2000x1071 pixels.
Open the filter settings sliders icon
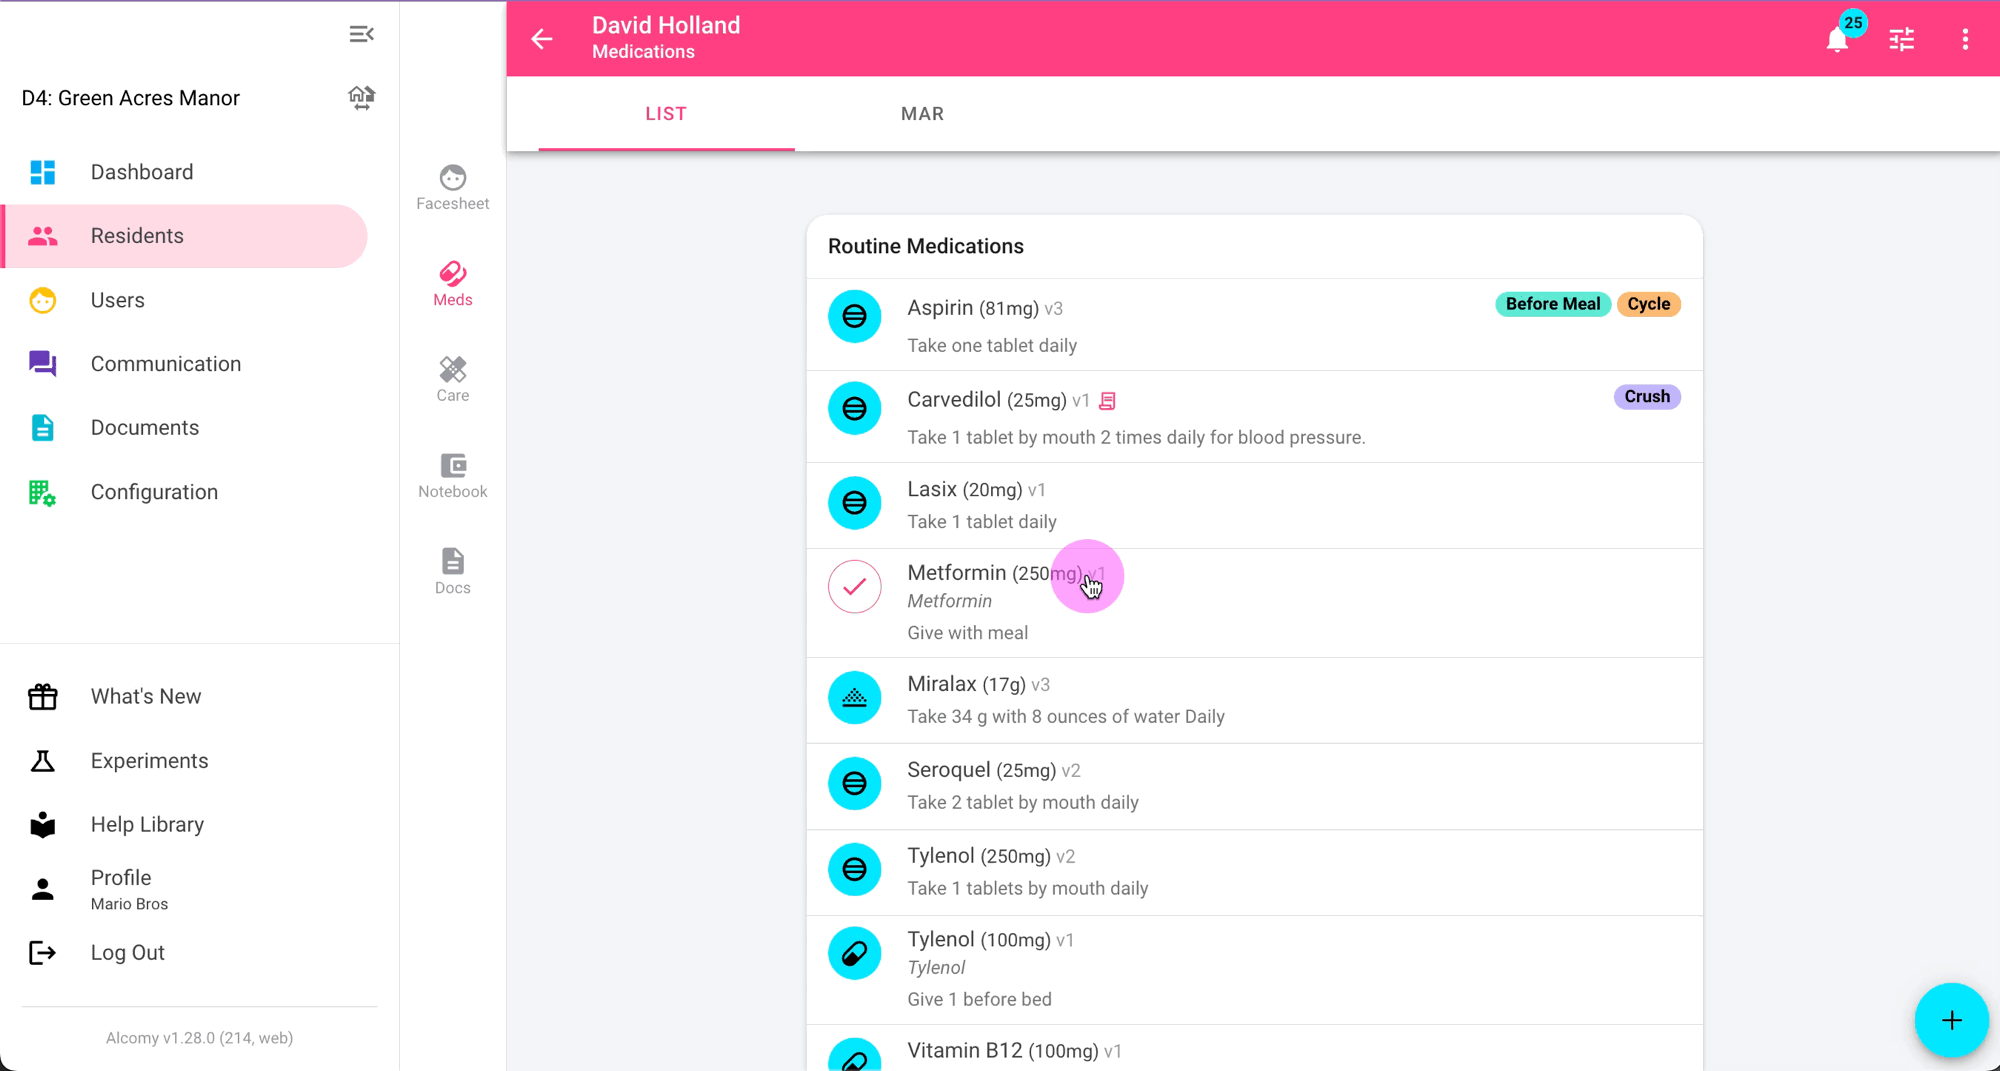tap(1901, 39)
